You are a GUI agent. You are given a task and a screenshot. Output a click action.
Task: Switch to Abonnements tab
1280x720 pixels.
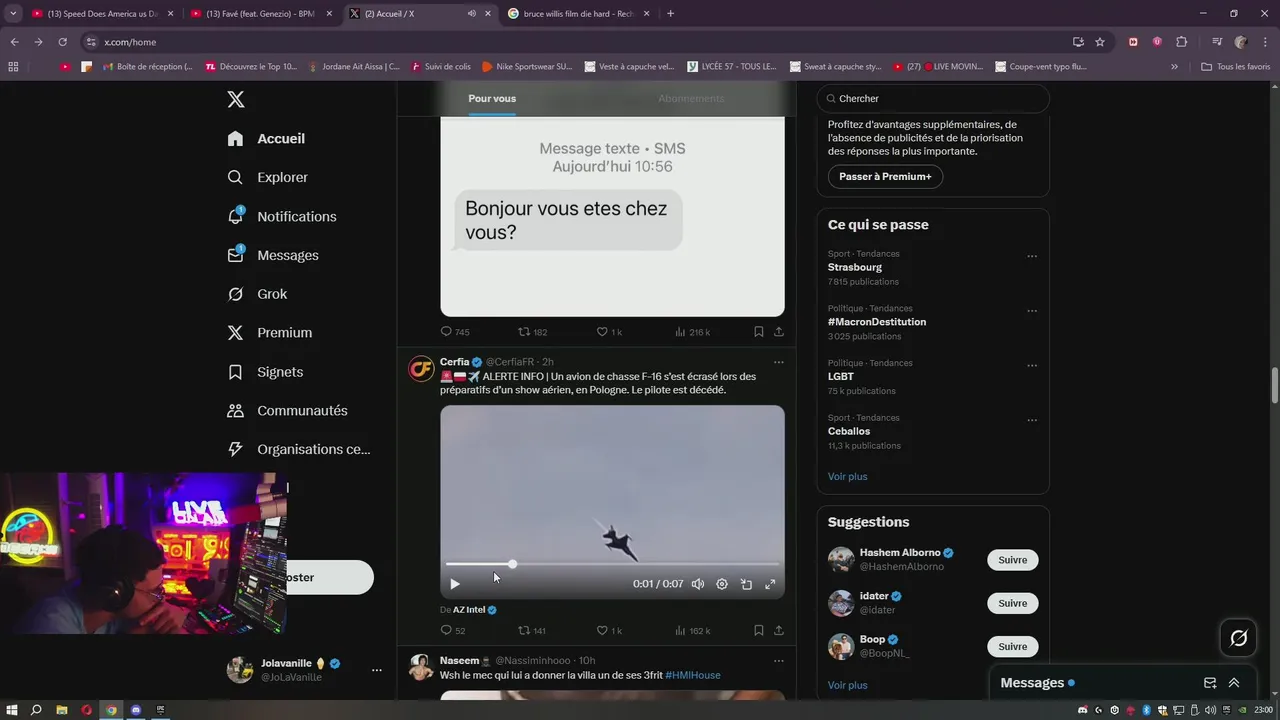click(x=691, y=98)
